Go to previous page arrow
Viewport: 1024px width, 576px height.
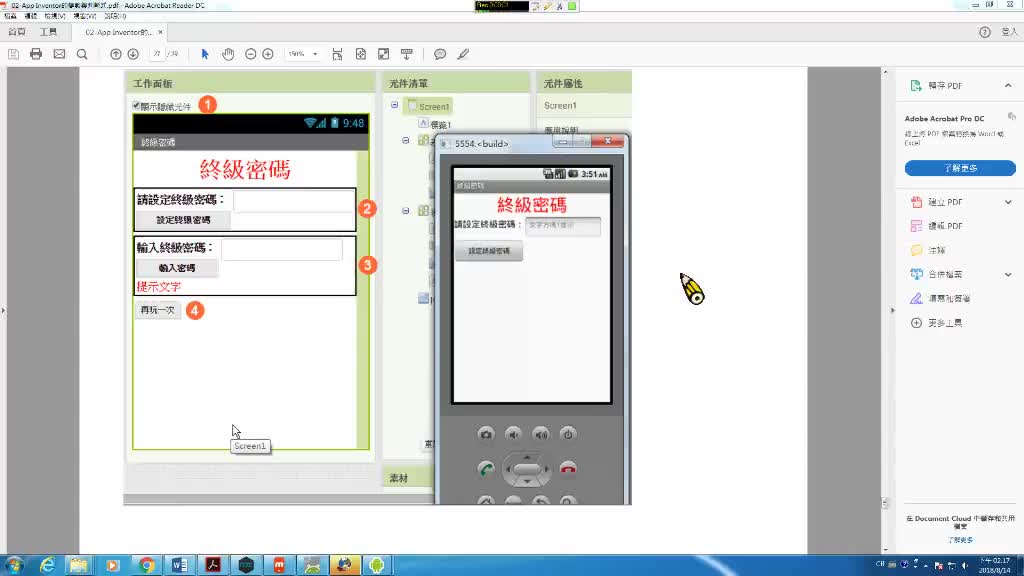click(116, 54)
